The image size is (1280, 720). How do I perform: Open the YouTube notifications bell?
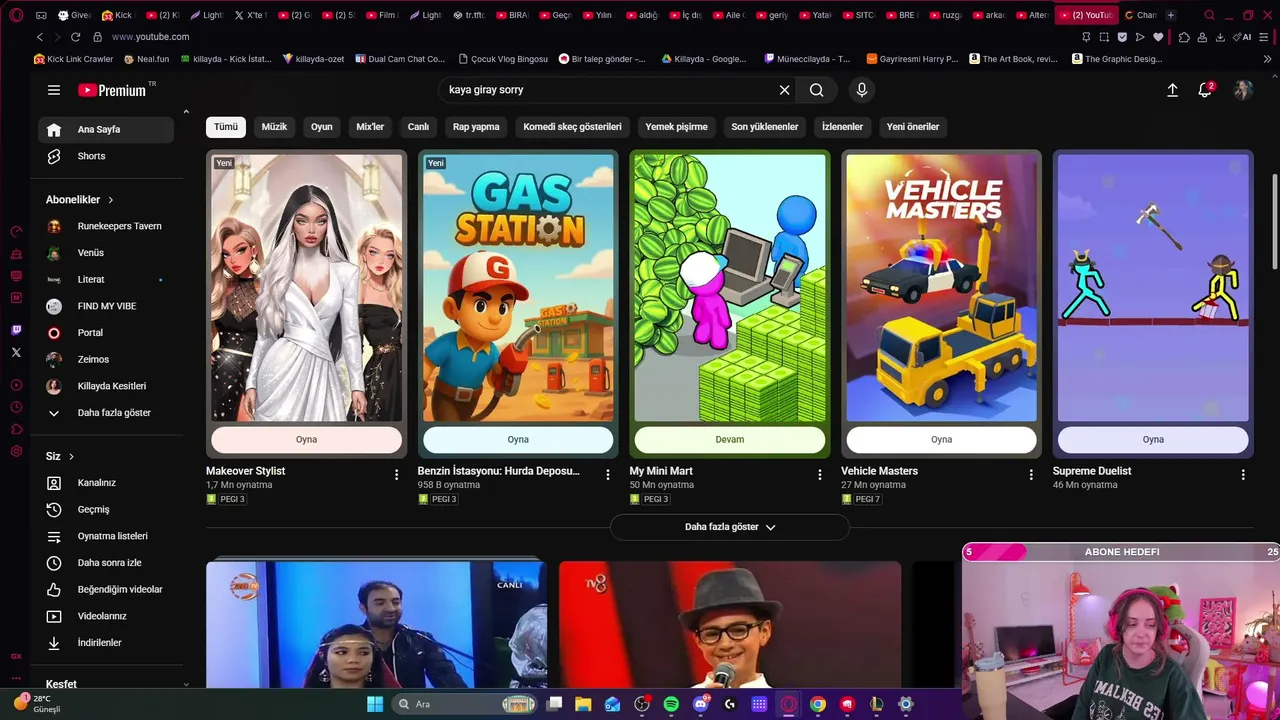[1205, 90]
